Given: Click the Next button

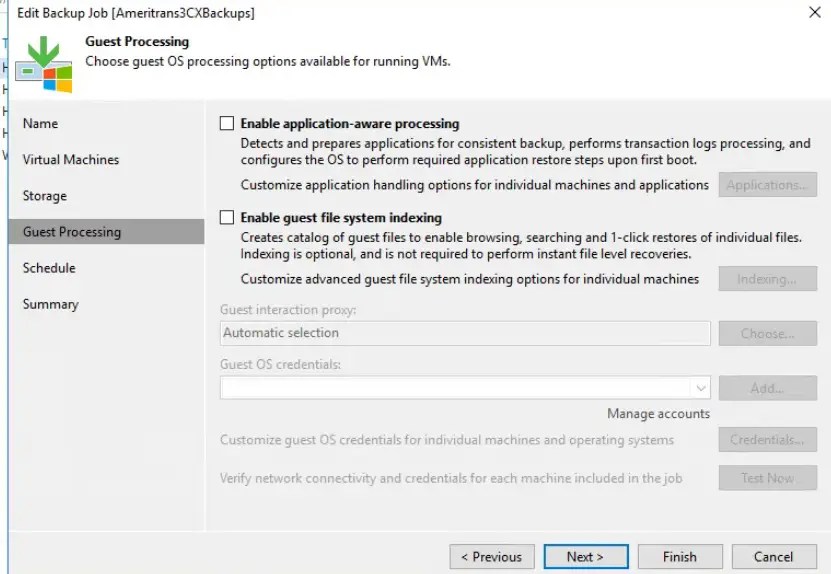Looking at the screenshot, I should (586, 557).
